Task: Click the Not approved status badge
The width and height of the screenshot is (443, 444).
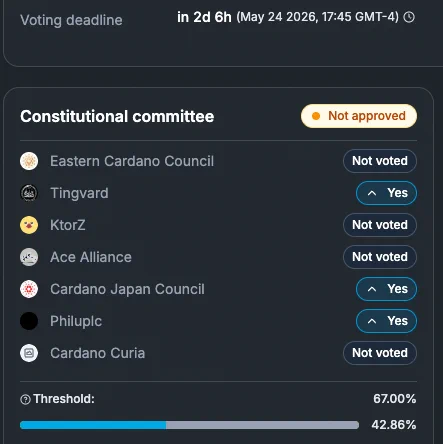Action: click(x=359, y=116)
